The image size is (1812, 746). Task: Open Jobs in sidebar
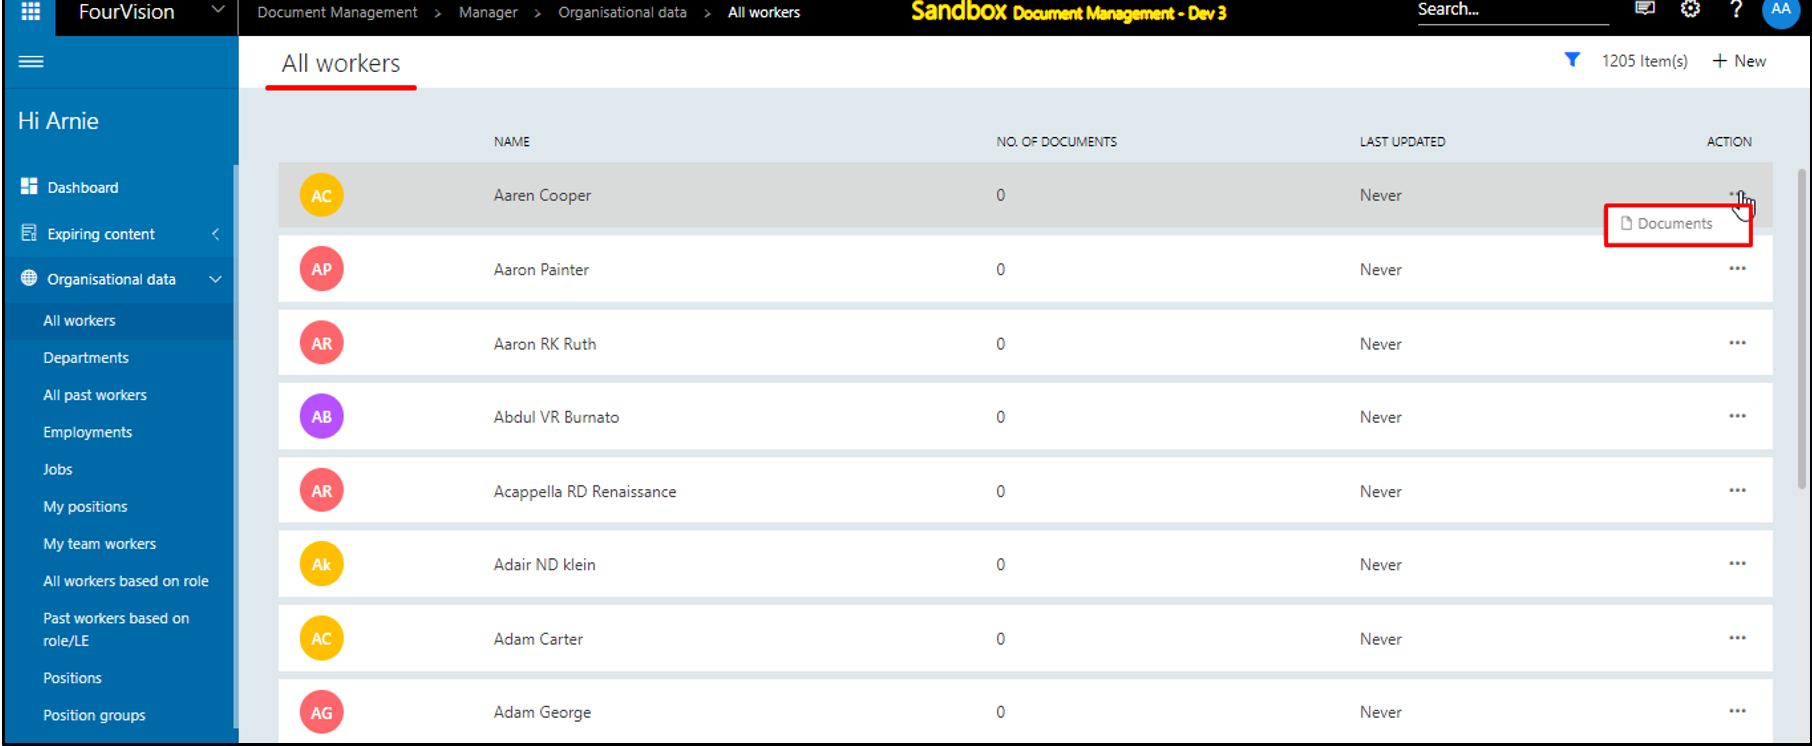pos(58,469)
